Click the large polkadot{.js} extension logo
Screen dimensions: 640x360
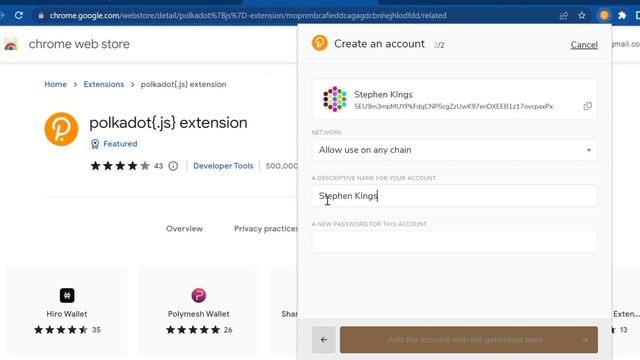[x=61, y=129]
